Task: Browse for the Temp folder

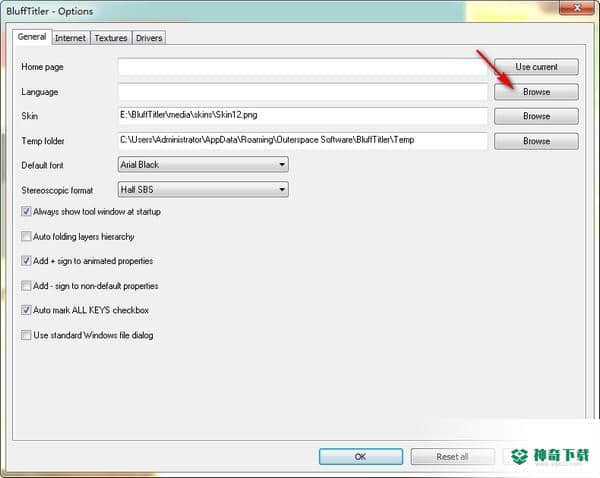Action: click(536, 141)
